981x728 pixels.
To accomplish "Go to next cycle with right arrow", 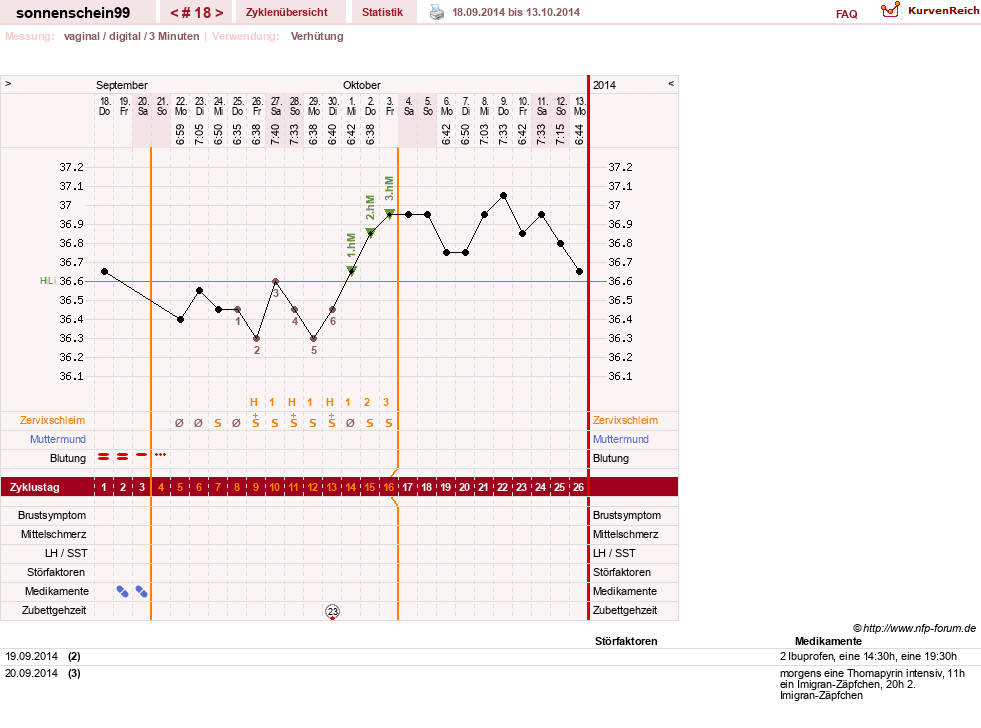I will pos(219,13).
